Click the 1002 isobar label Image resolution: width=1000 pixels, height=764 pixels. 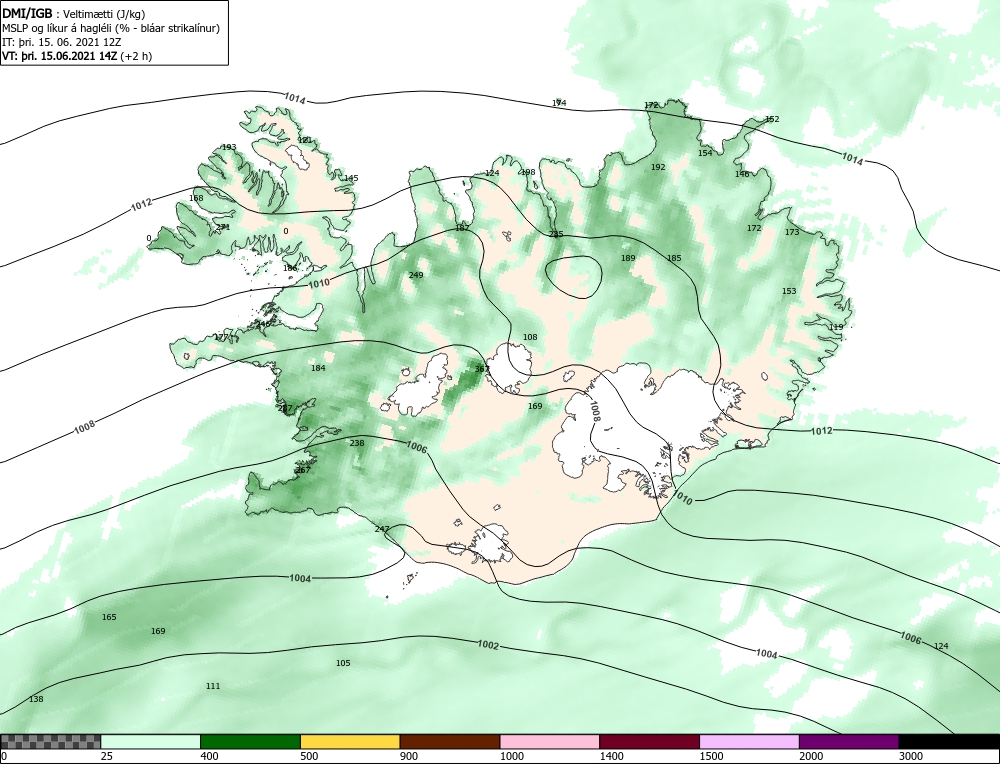tap(488, 645)
